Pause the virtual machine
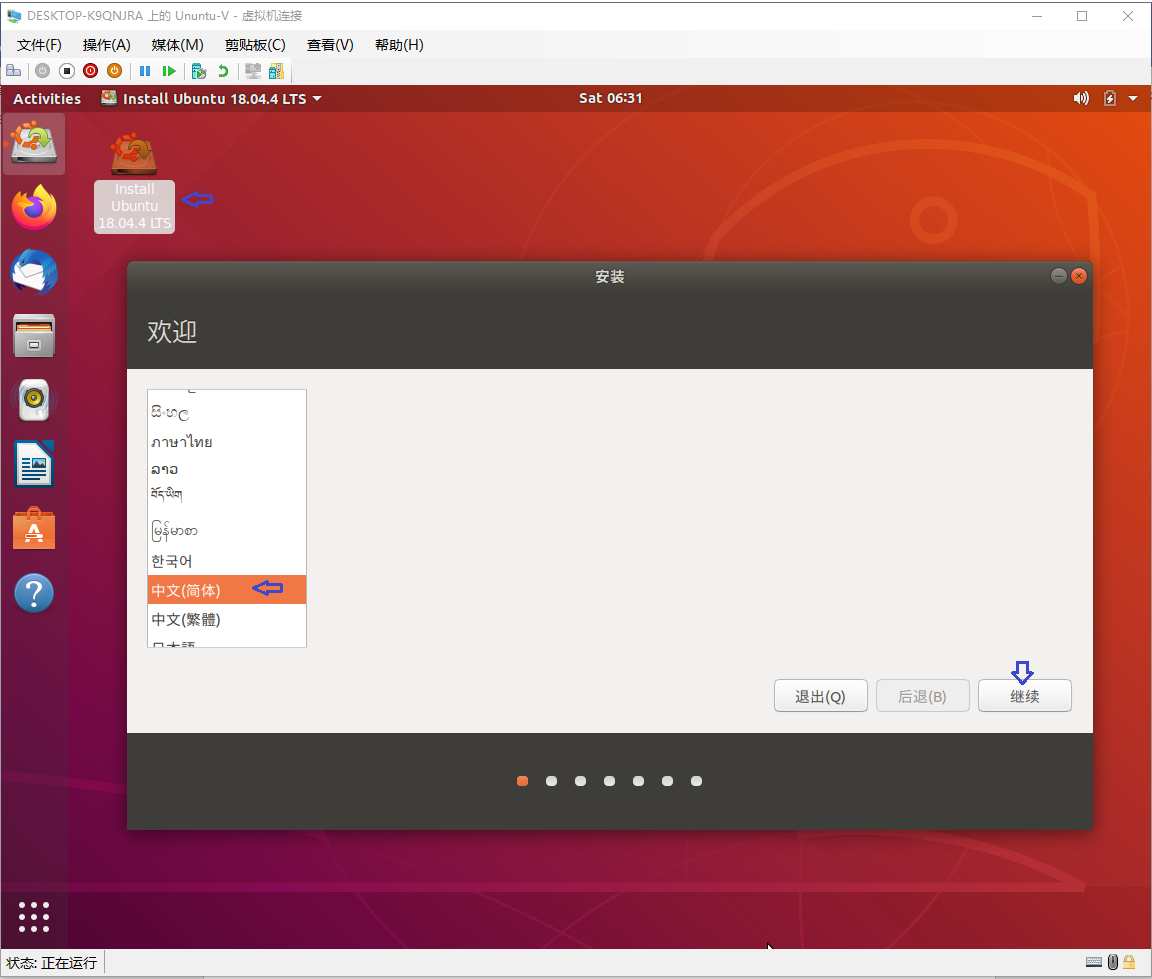The image size is (1152, 979). pyautogui.click(x=145, y=70)
